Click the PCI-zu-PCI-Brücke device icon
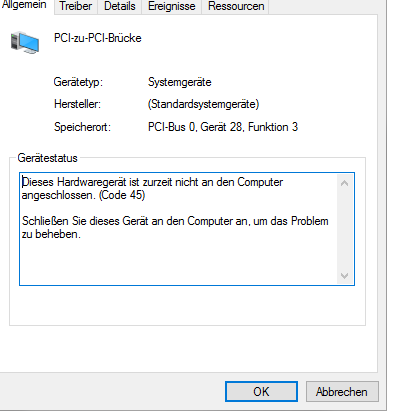 (x=25, y=42)
